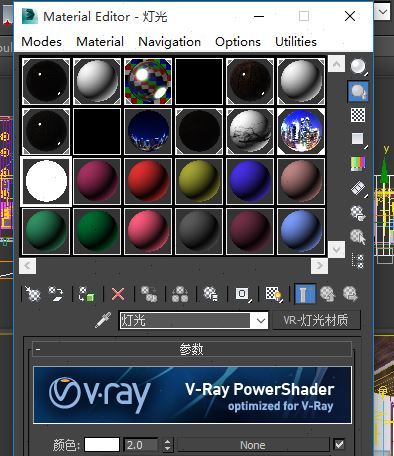394x456 pixels.
Task: Close the Material Editor window
Action: tap(350, 16)
